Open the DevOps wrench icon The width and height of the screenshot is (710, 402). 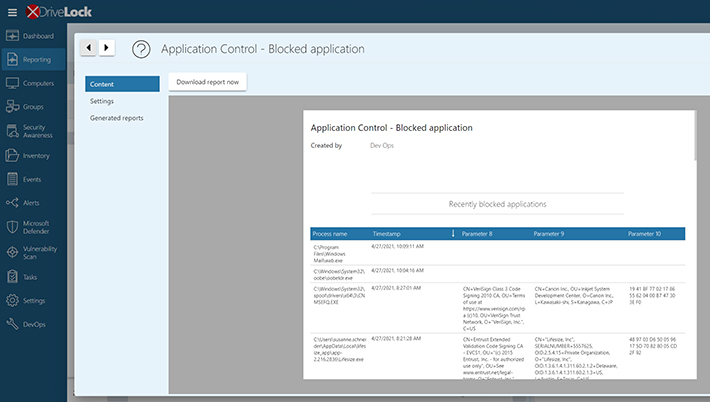click(12, 324)
